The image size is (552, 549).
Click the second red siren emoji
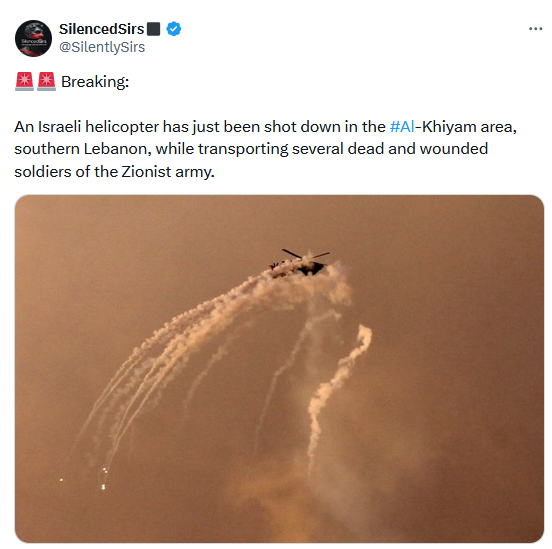click(46, 81)
